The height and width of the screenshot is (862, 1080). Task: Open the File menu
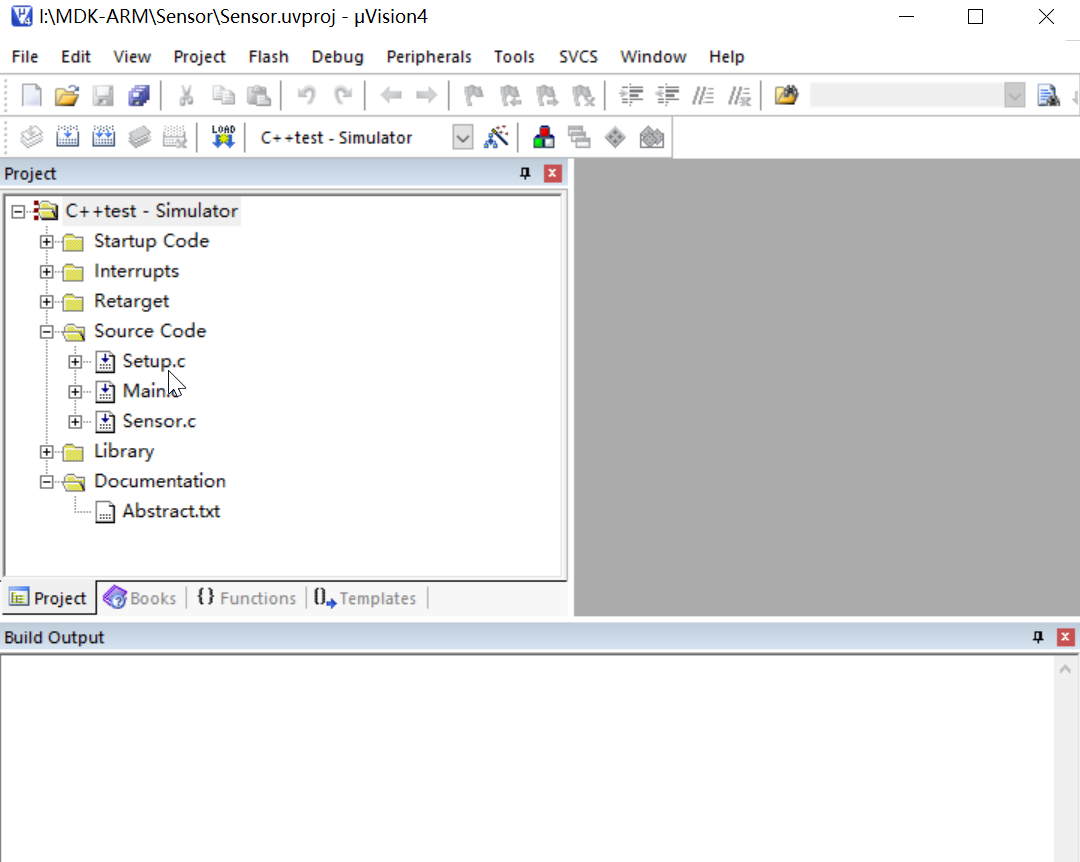pyautogui.click(x=25, y=57)
